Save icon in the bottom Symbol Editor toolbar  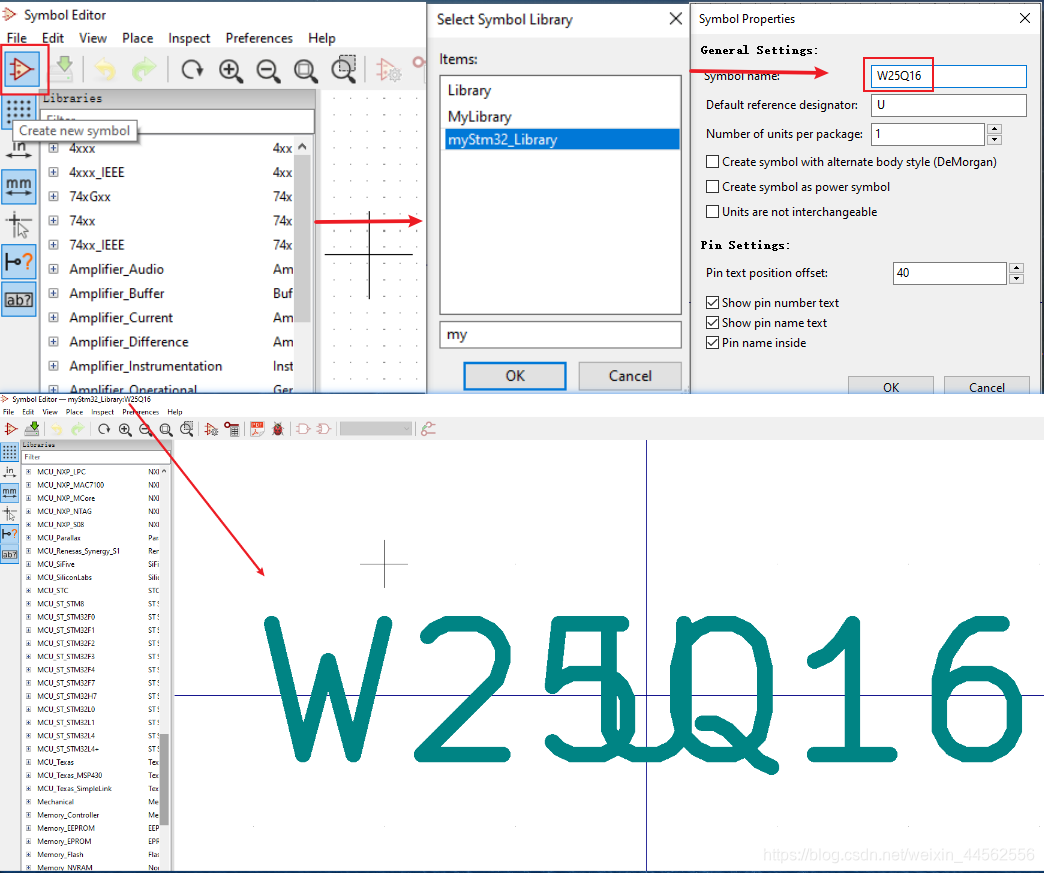(x=31, y=429)
